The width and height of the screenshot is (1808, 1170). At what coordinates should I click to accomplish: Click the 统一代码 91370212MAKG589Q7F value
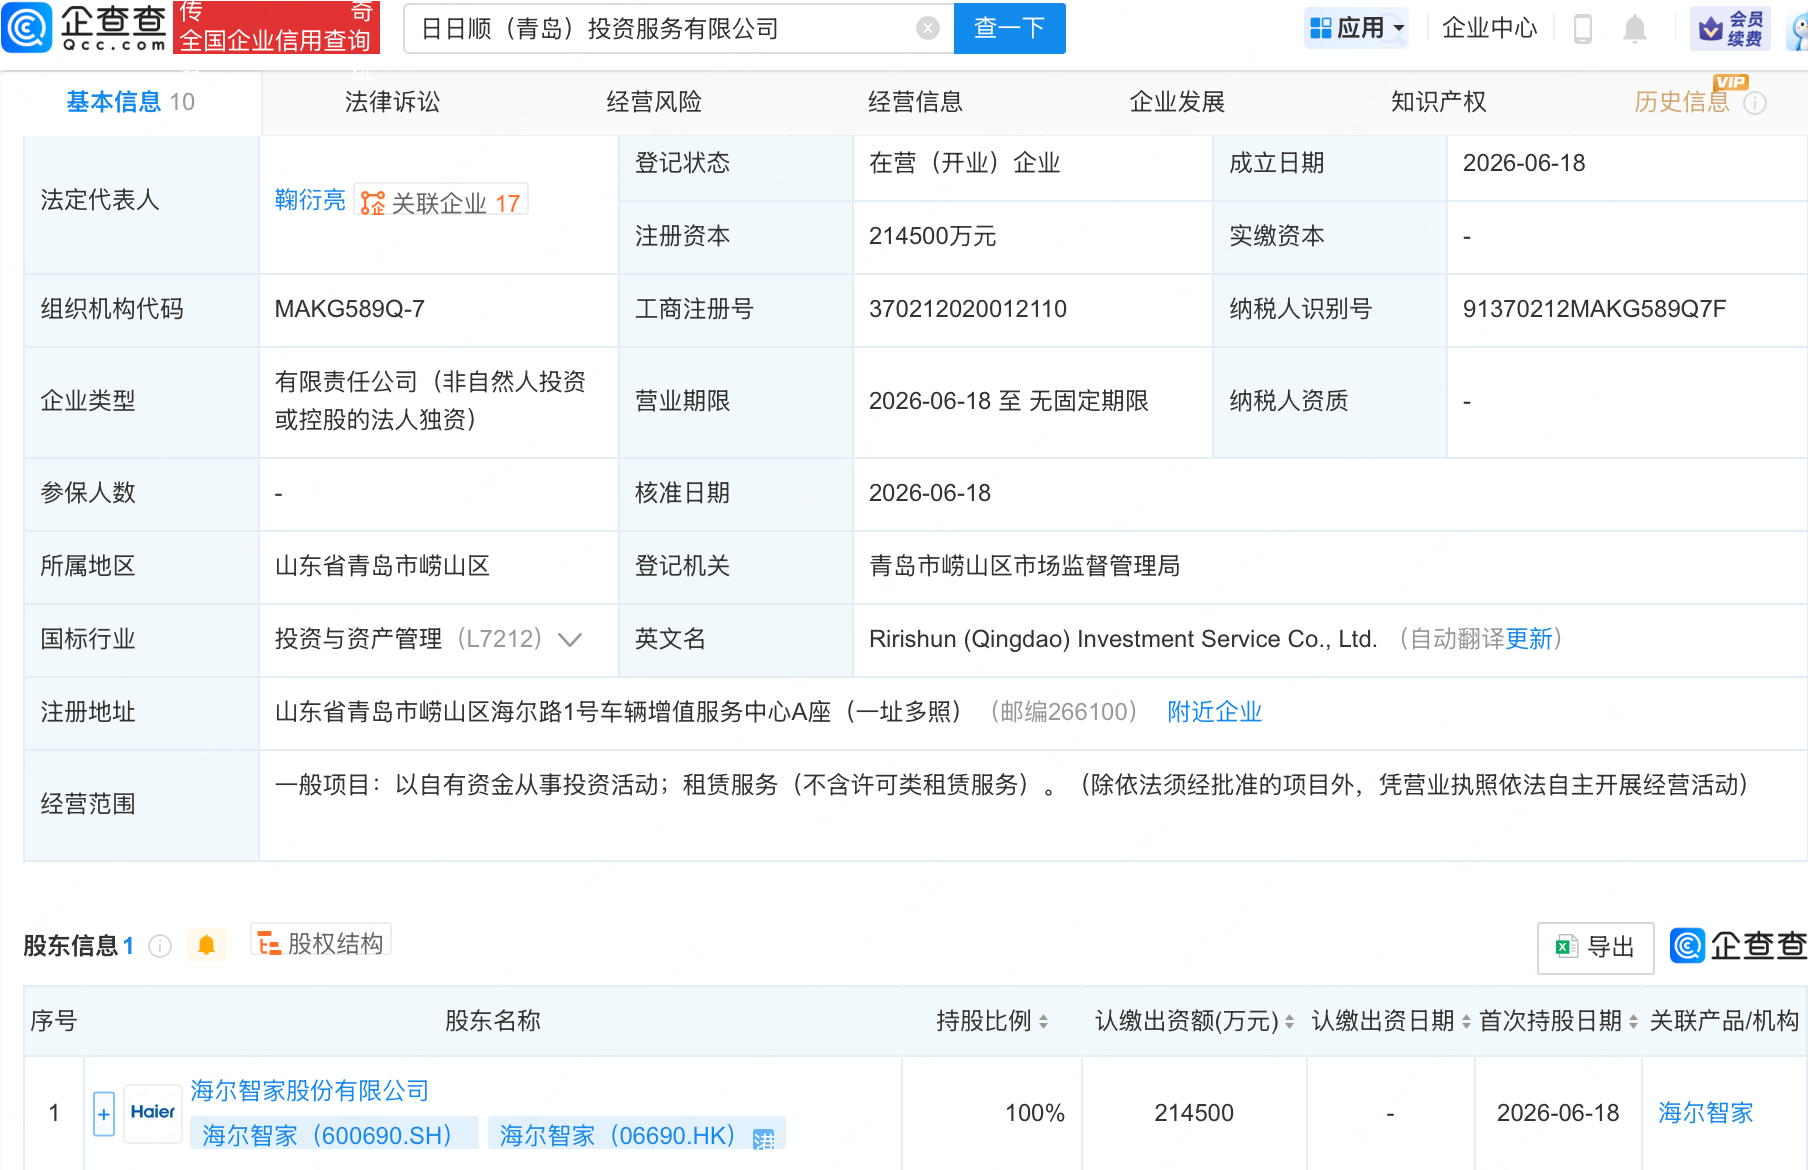click(1594, 309)
